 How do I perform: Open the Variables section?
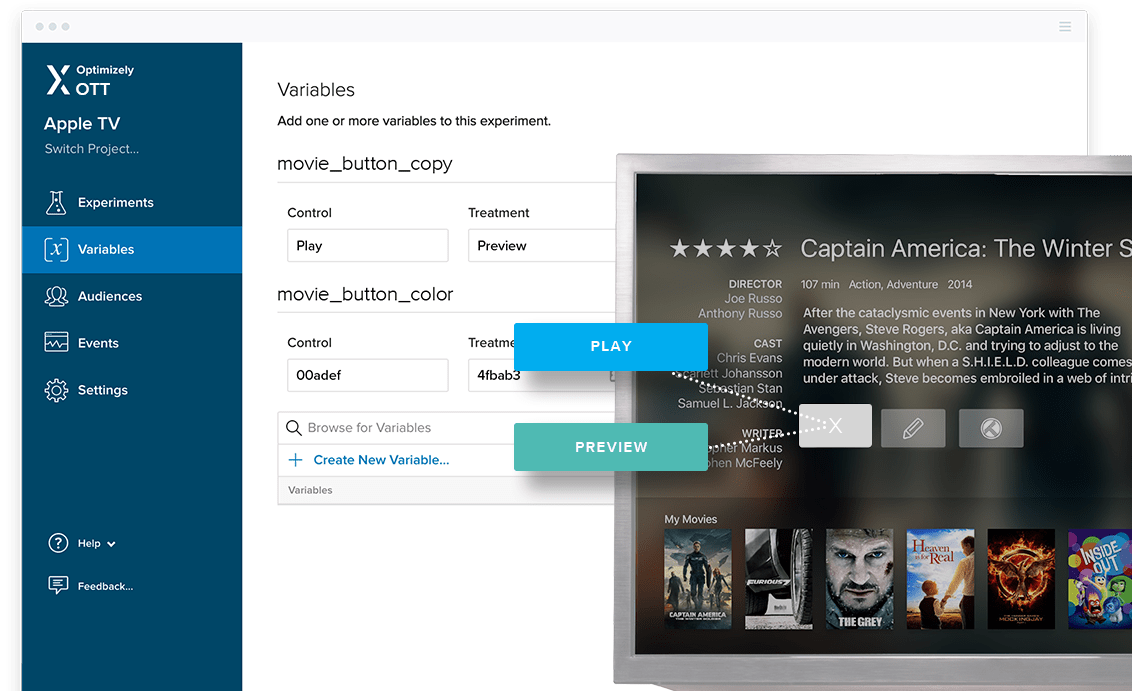(x=132, y=250)
